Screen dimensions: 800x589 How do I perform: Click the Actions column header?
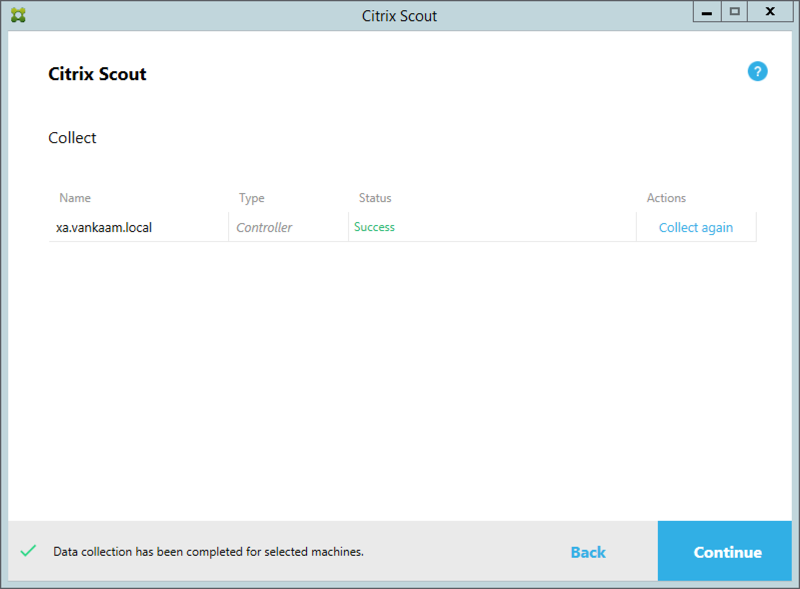666,198
